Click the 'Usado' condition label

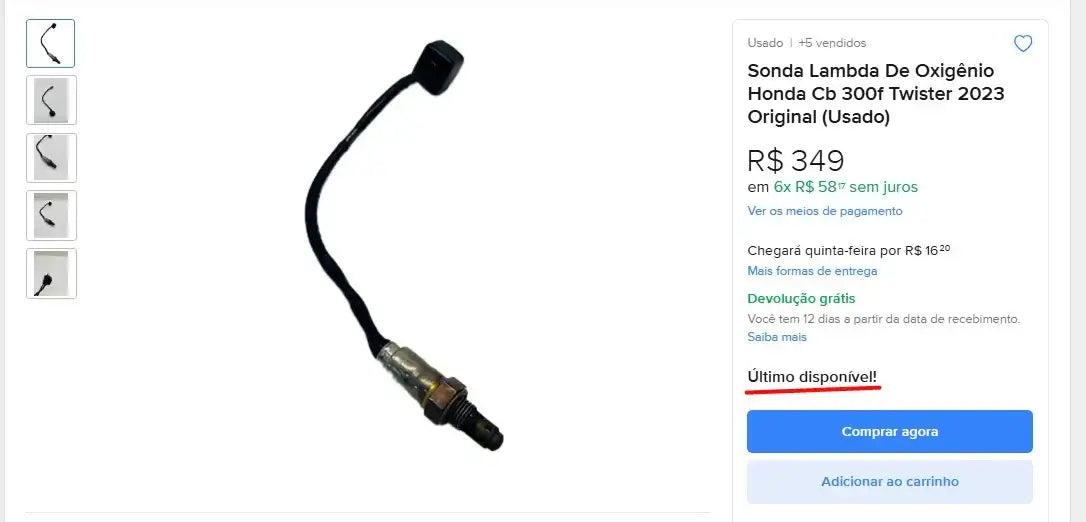765,43
